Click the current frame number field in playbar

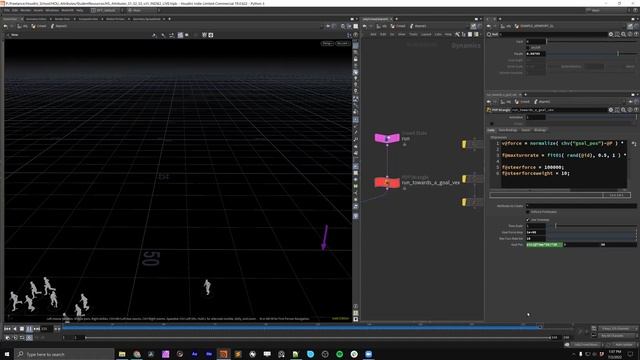pos(46,328)
